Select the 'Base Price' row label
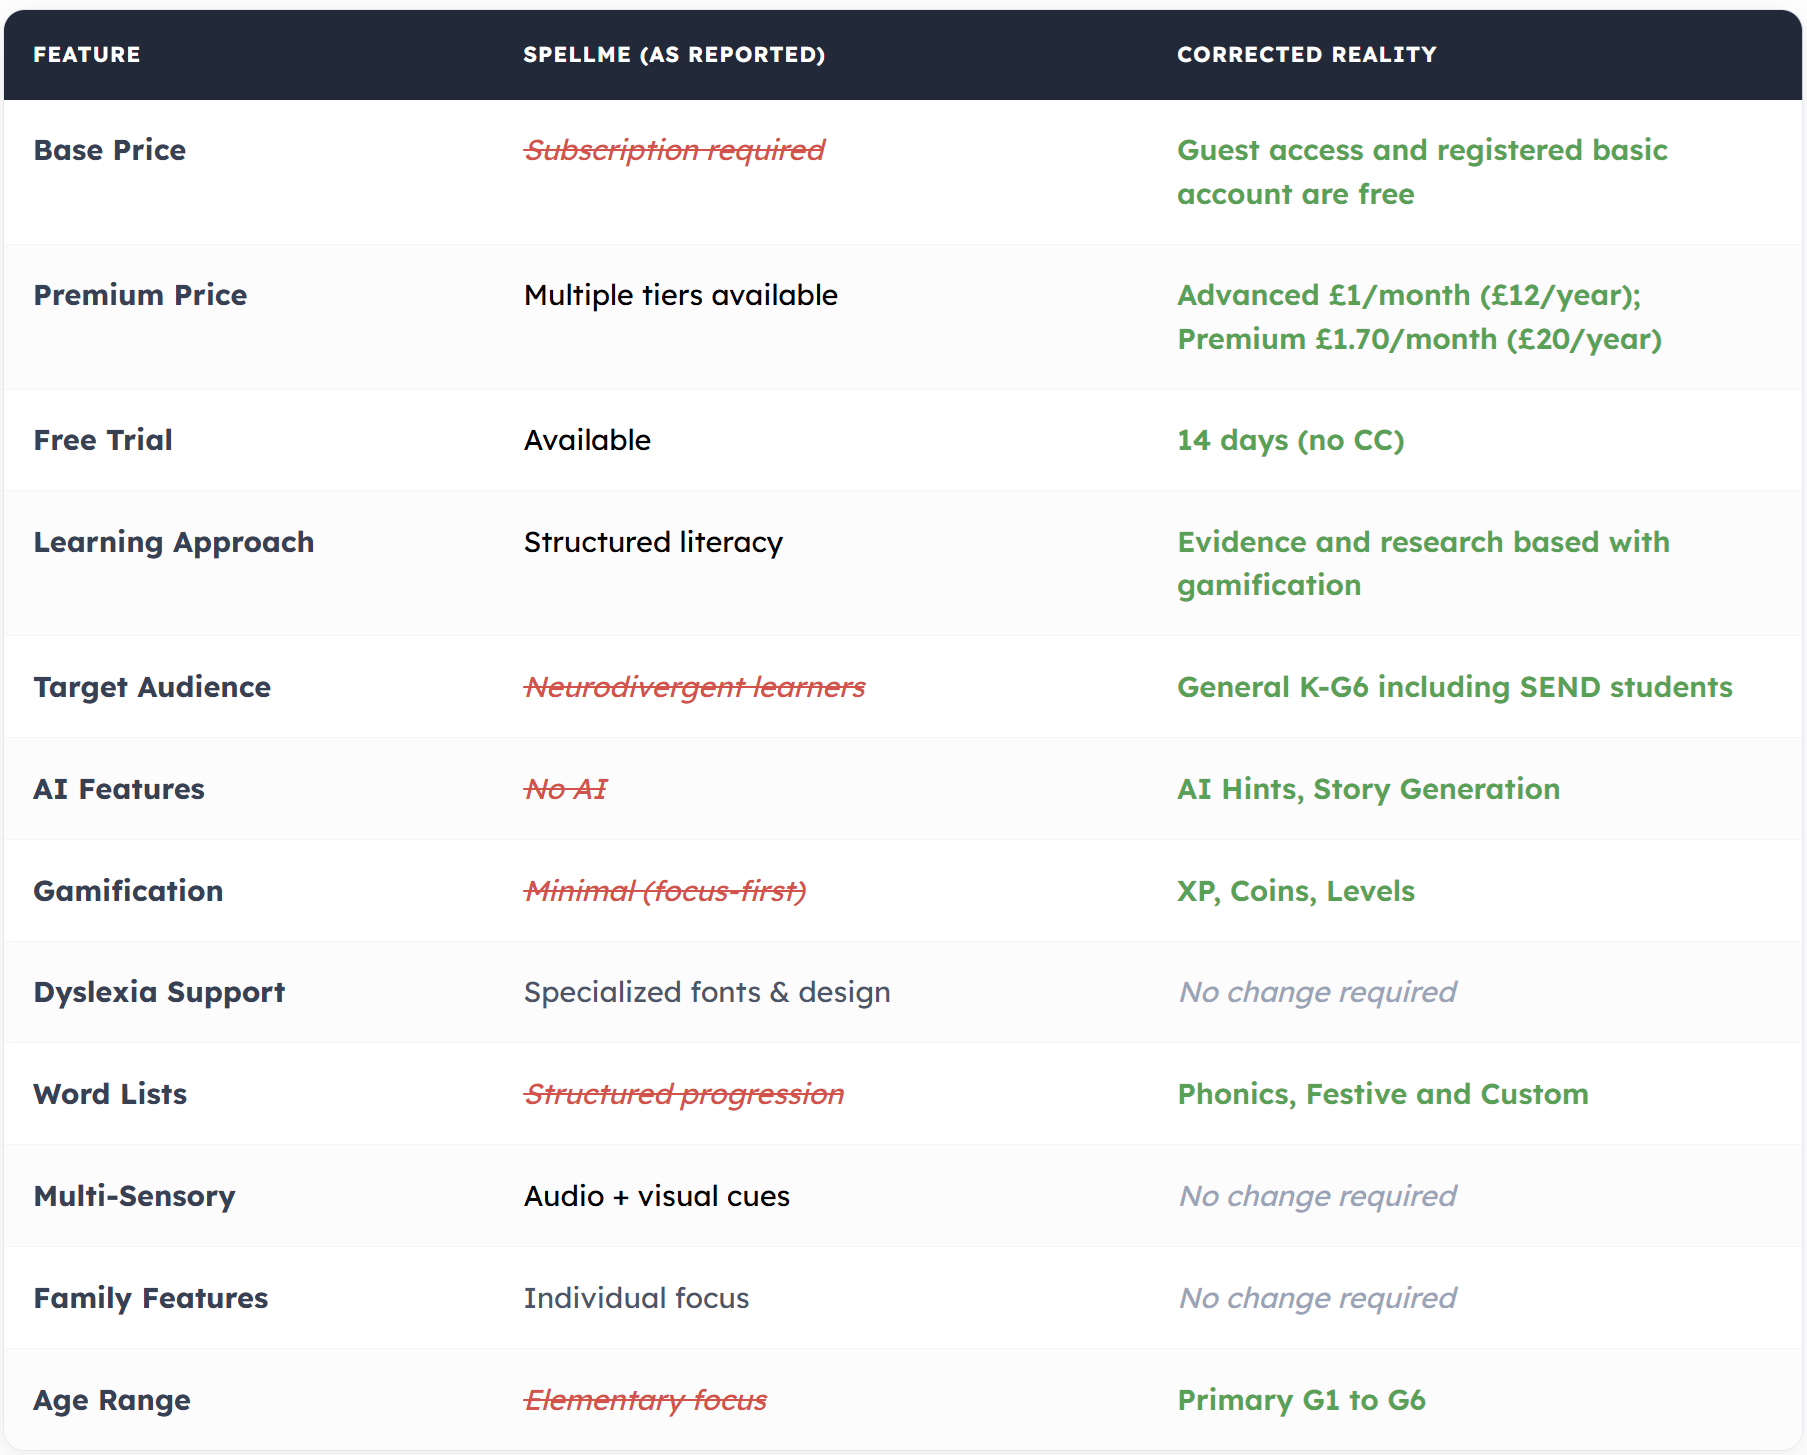The height and width of the screenshot is (1455, 1807). (110, 150)
